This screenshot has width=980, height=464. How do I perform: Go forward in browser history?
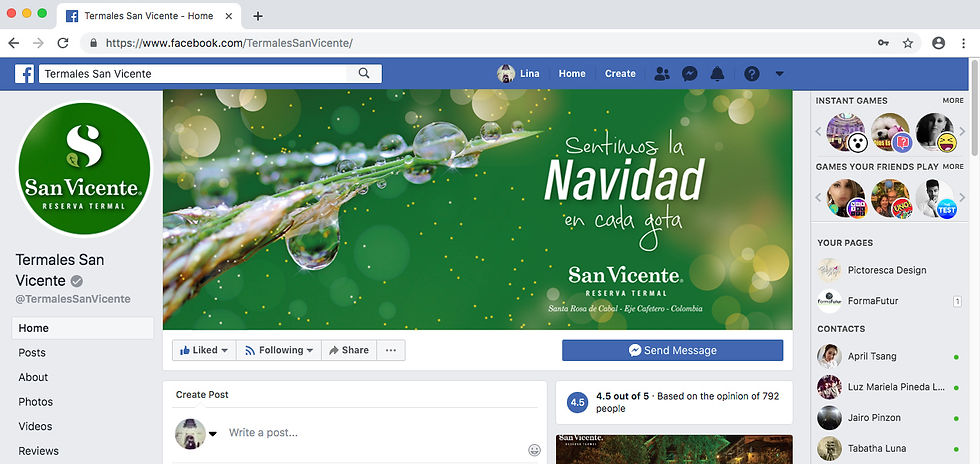[38, 43]
